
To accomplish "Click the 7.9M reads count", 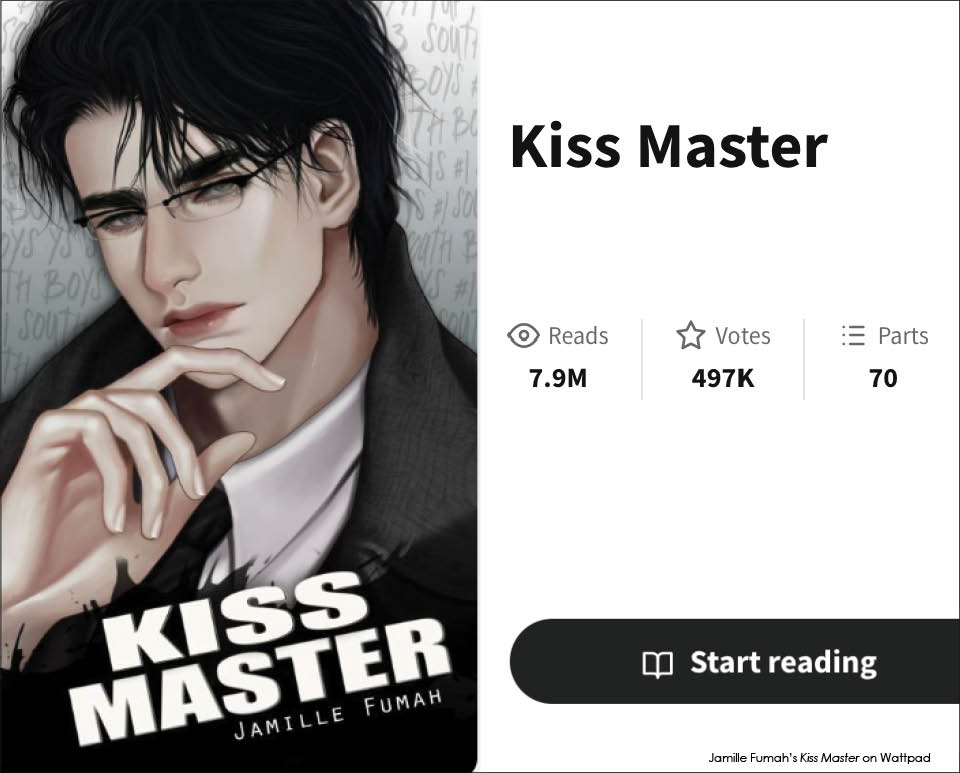I will 558,378.
